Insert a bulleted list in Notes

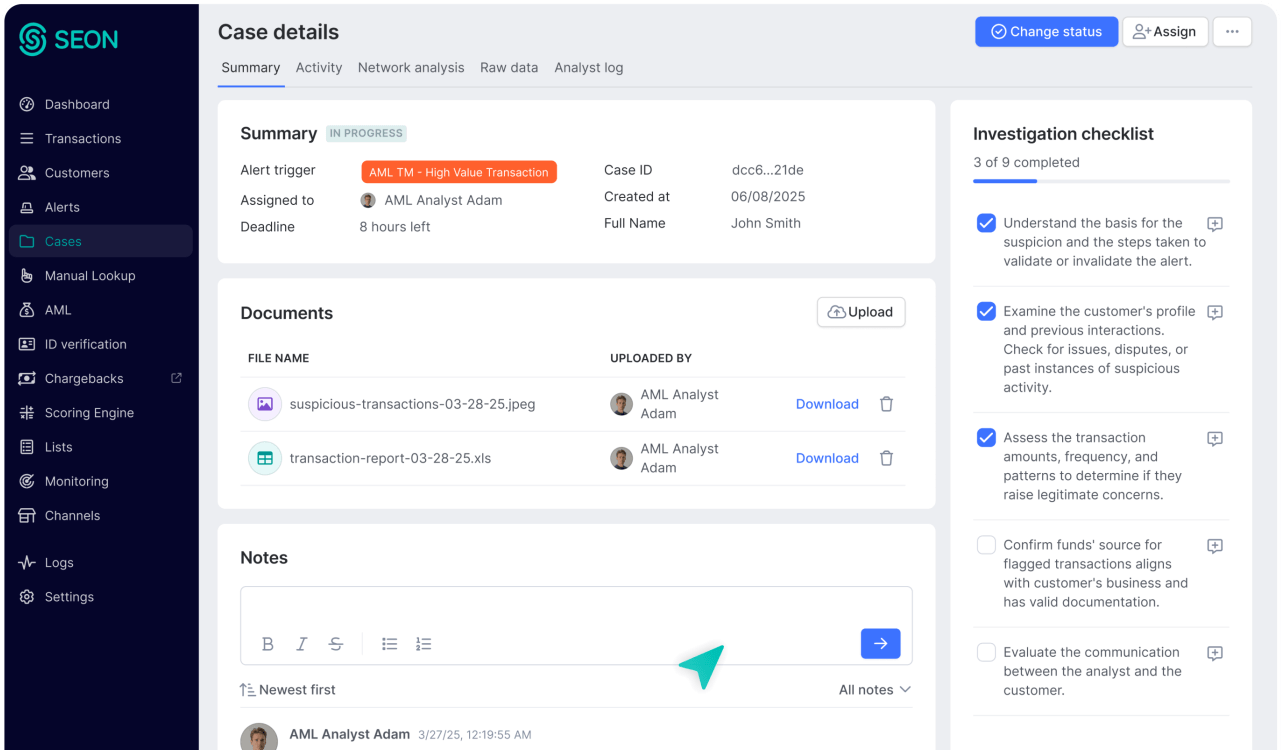[390, 644]
